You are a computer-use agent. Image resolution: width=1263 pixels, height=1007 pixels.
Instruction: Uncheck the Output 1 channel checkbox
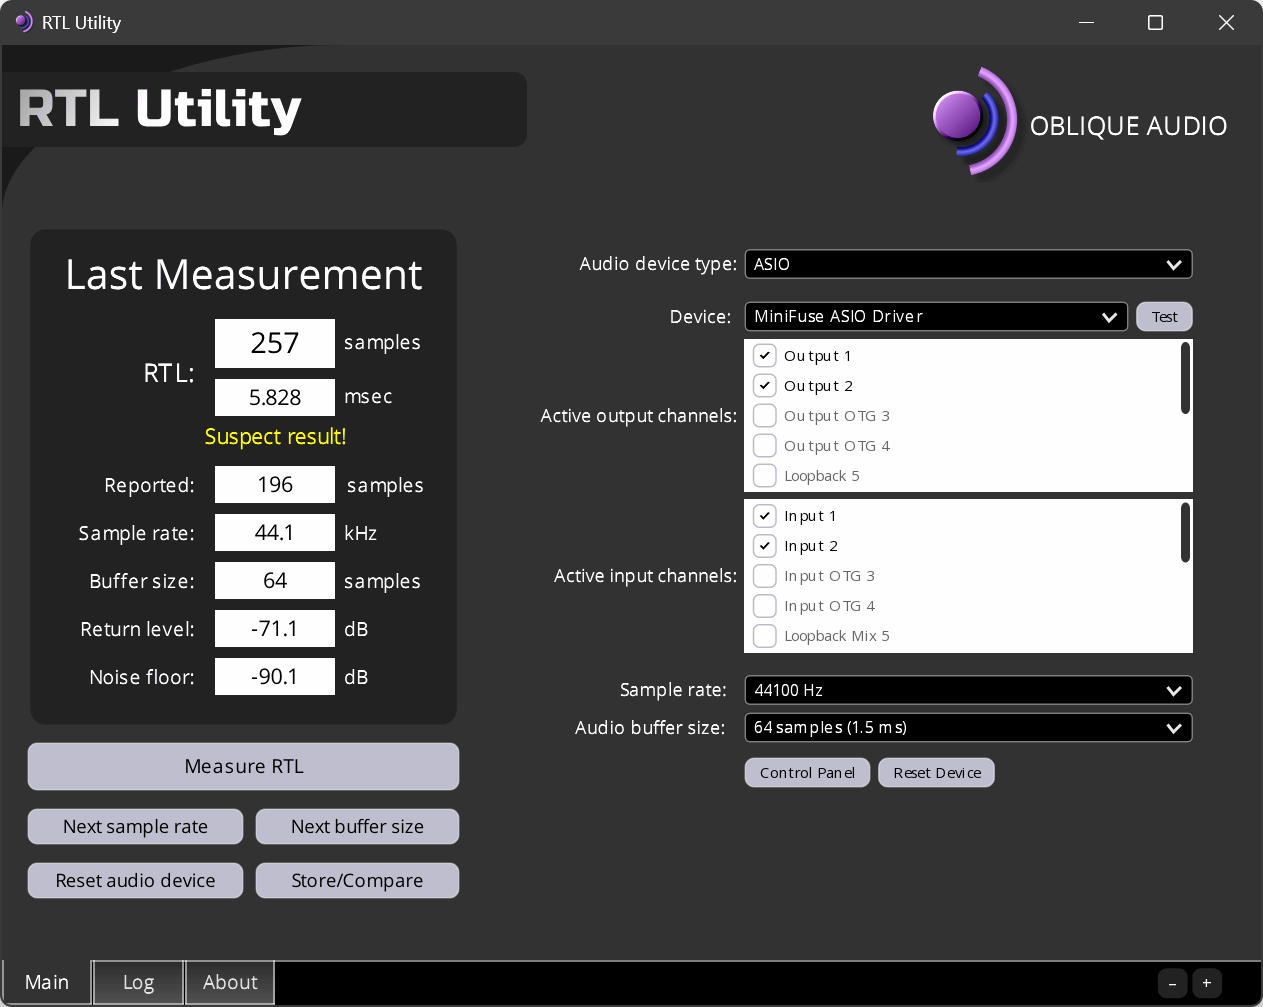[765, 356]
